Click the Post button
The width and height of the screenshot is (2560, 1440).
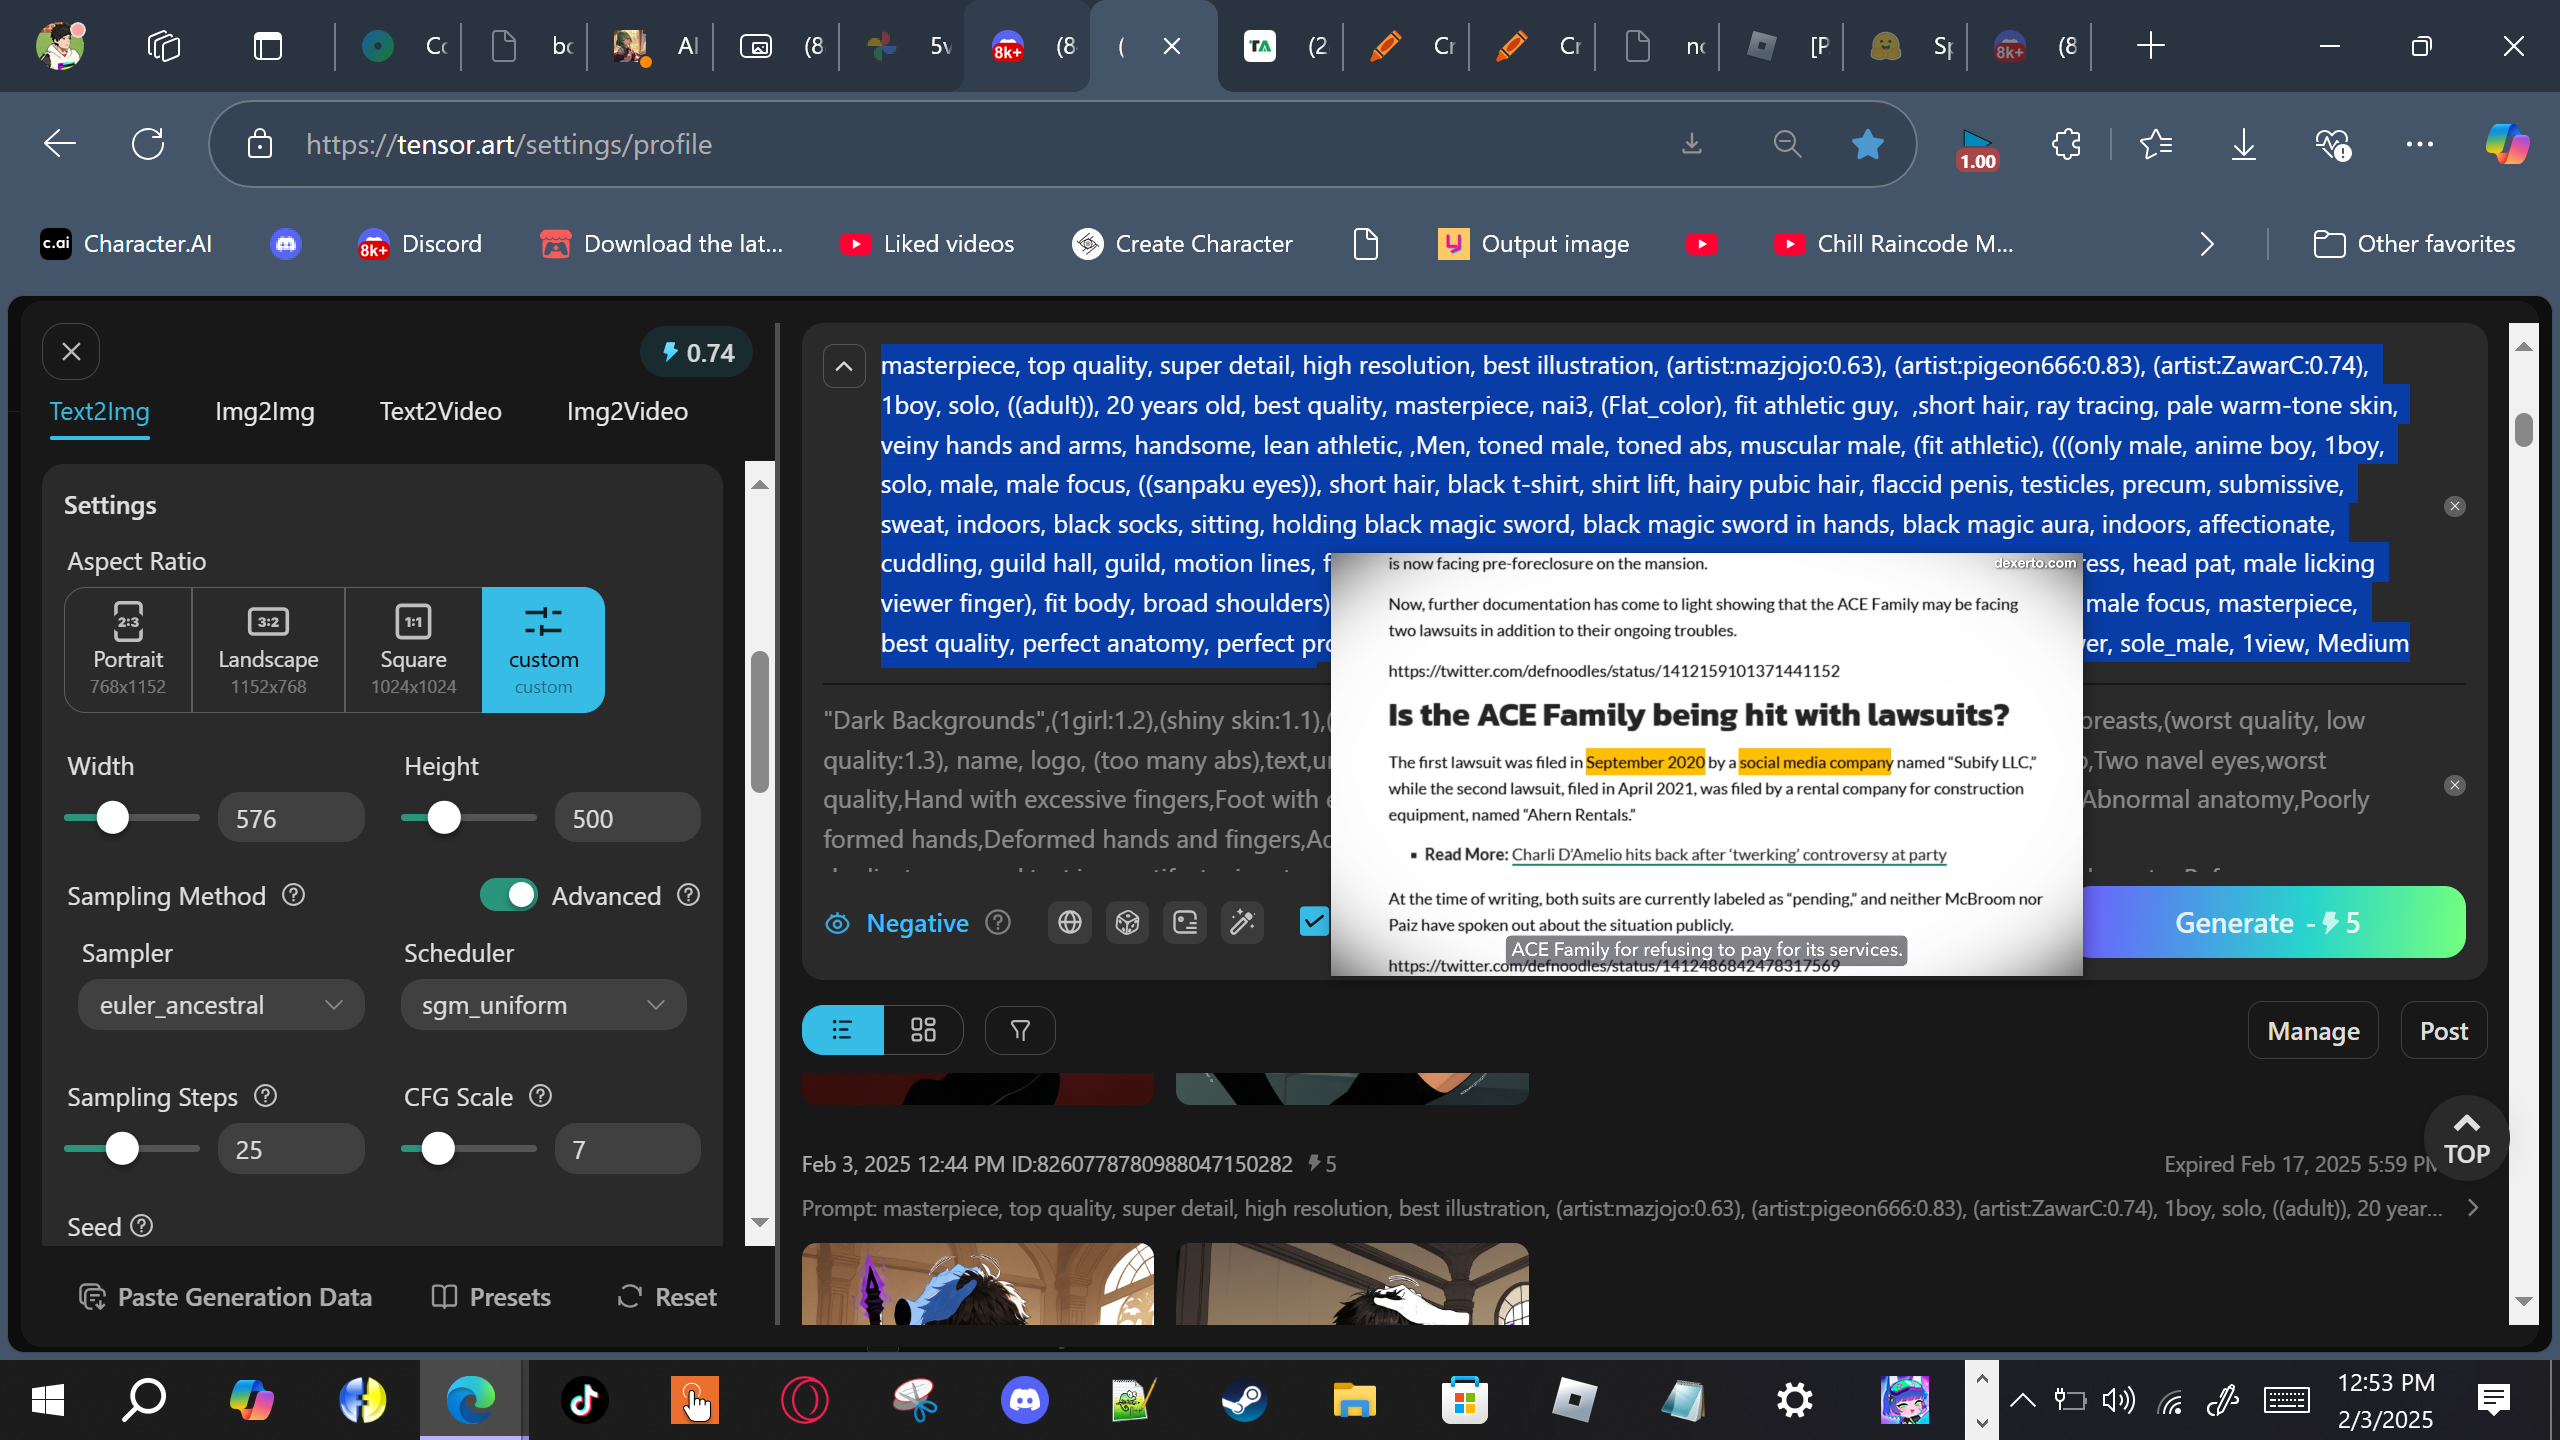[x=2444, y=1030]
